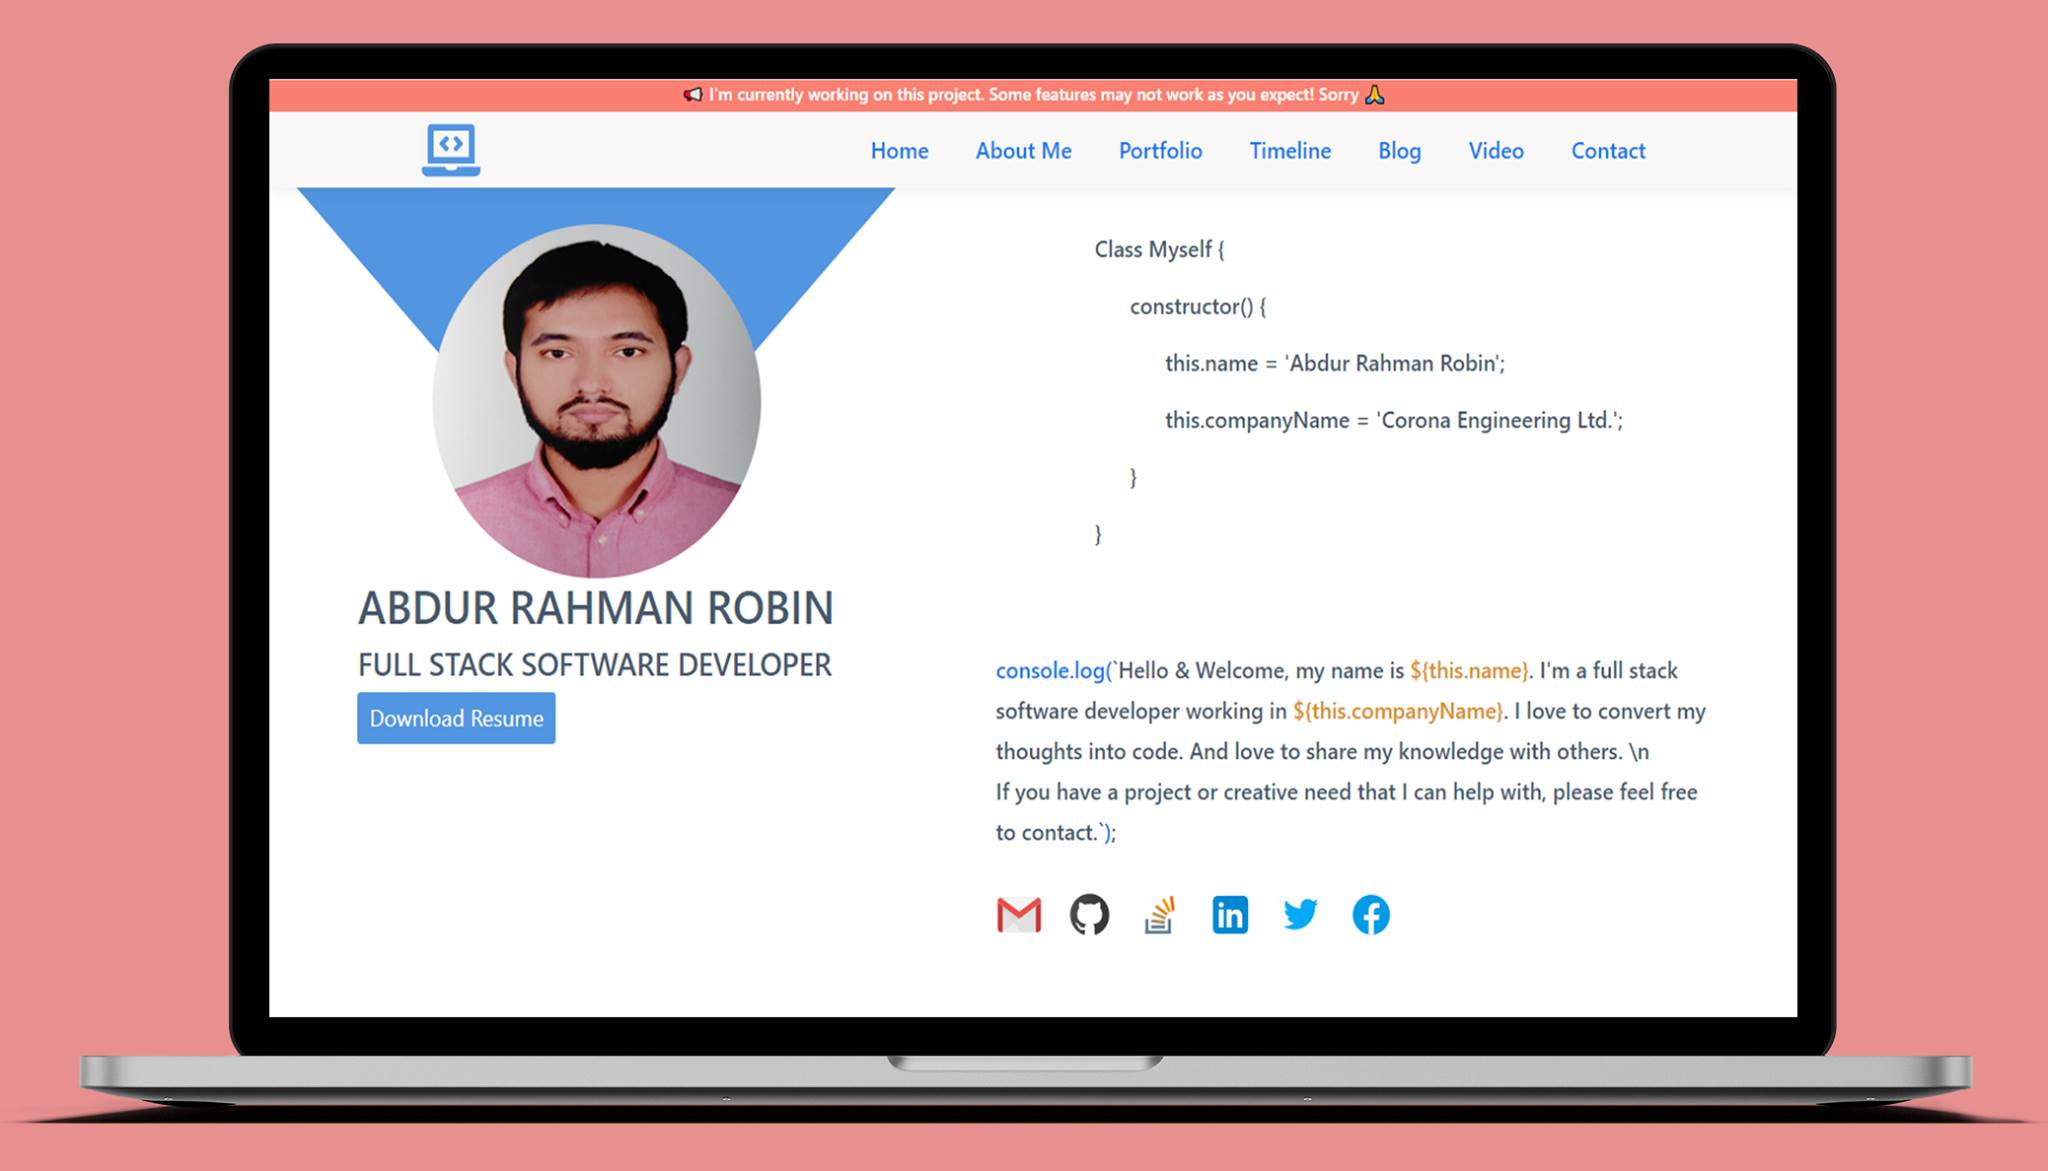The width and height of the screenshot is (2048, 1171).
Task: Navigate to the Video section
Action: tap(1494, 150)
